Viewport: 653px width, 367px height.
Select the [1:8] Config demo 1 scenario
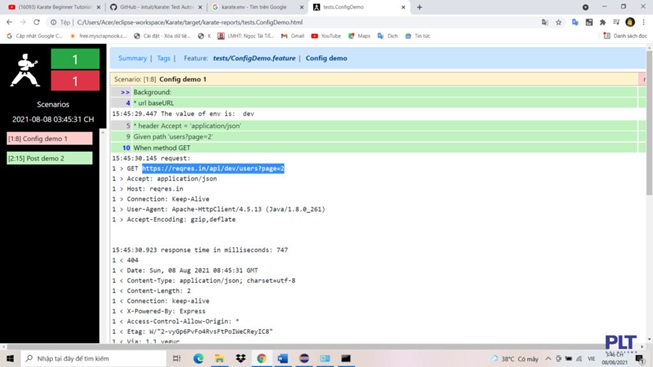[x=50, y=138]
